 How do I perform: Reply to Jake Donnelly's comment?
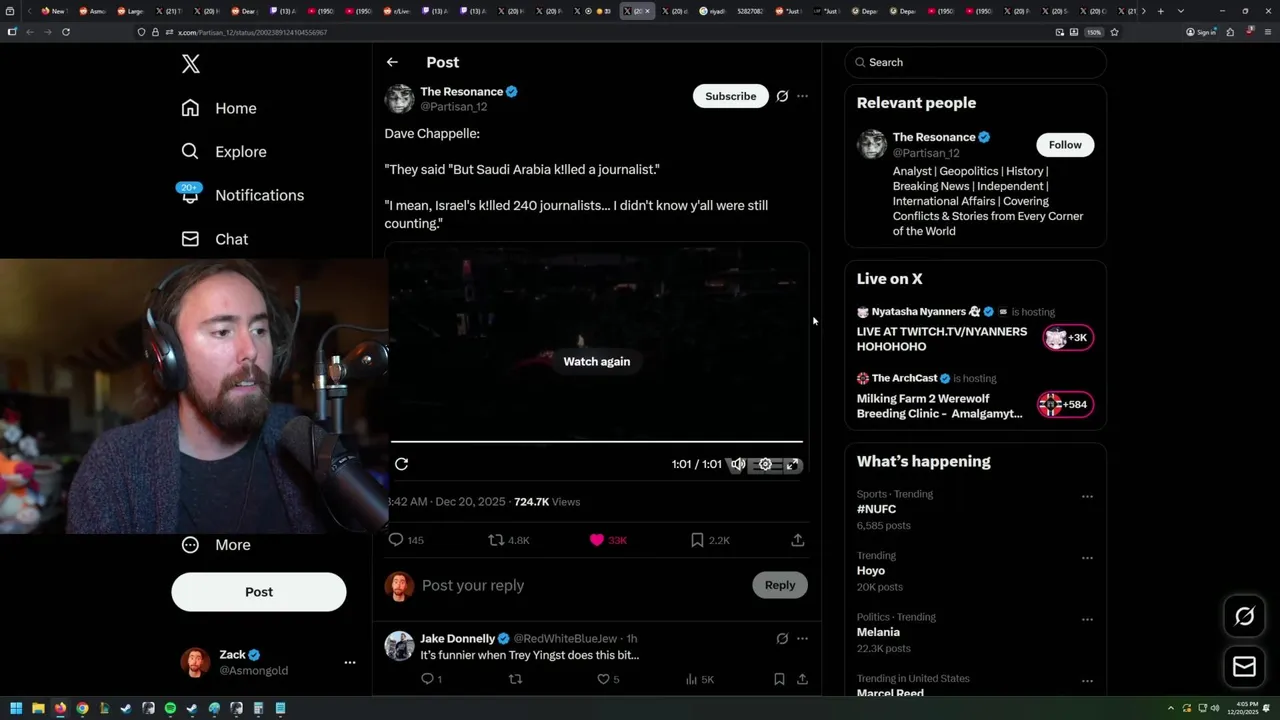pos(431,679)
